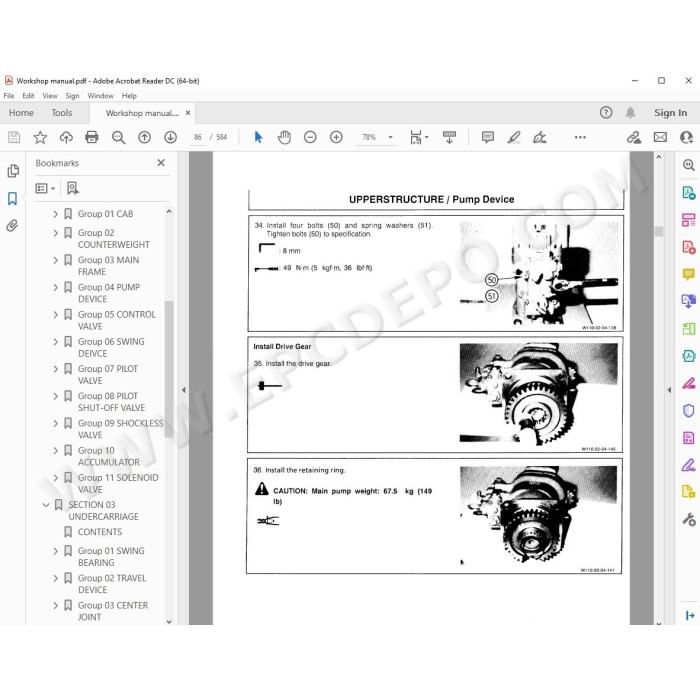
Task: Switch to the Home tab
Action: point(21,113)
